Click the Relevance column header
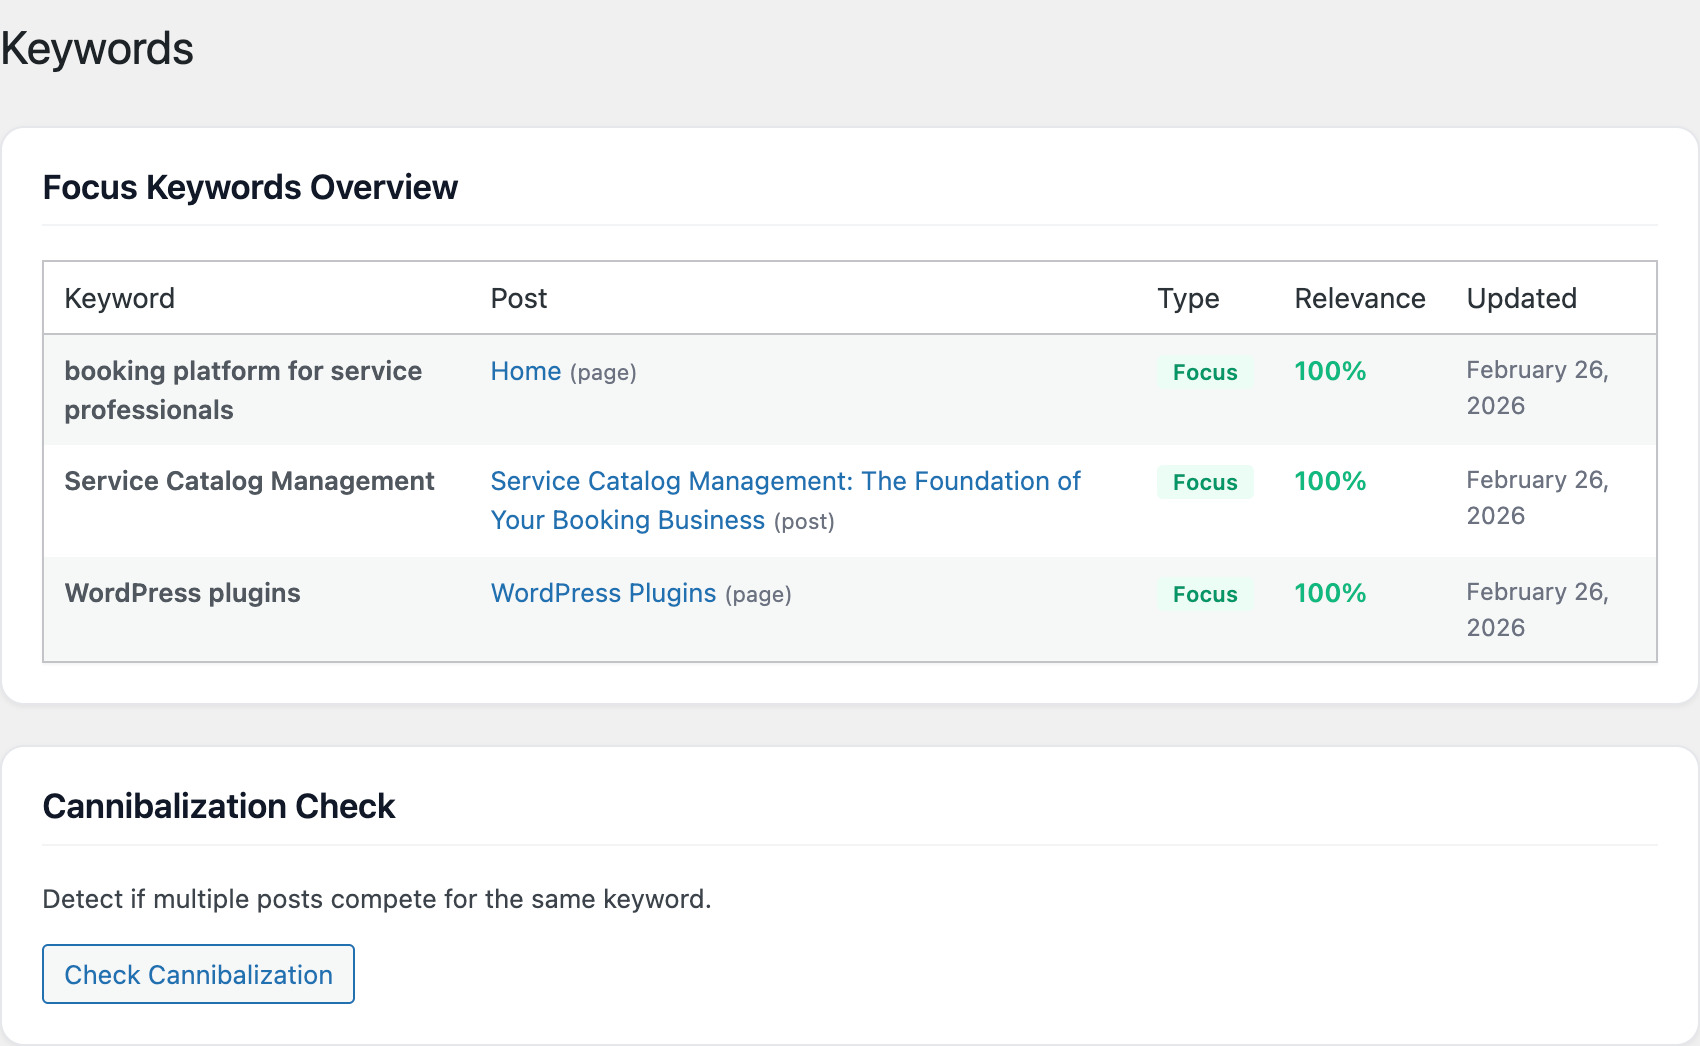1700x1046 pixels. point(1359,298)
